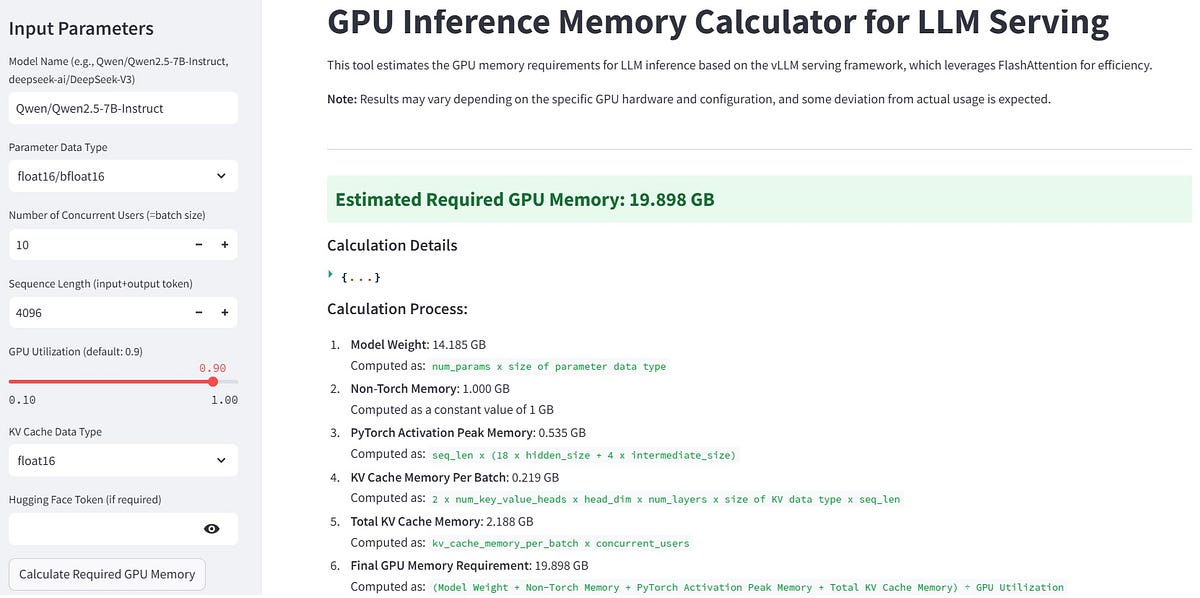Click the GPU Utilization slider handle at 0.90
Viewport: 1200px width, 598px height.
click(x=213, y=381)
